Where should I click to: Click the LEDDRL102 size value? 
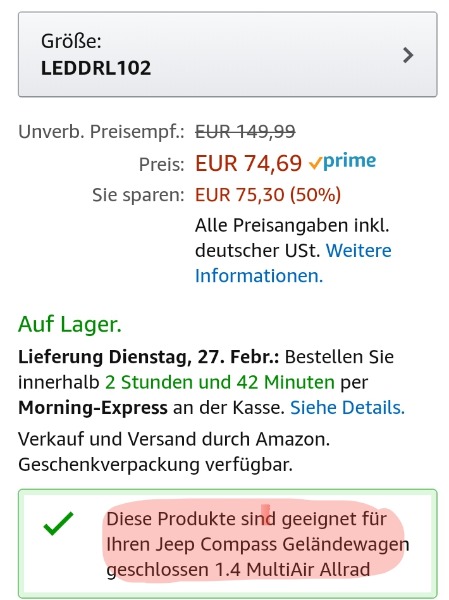[96, 68]
